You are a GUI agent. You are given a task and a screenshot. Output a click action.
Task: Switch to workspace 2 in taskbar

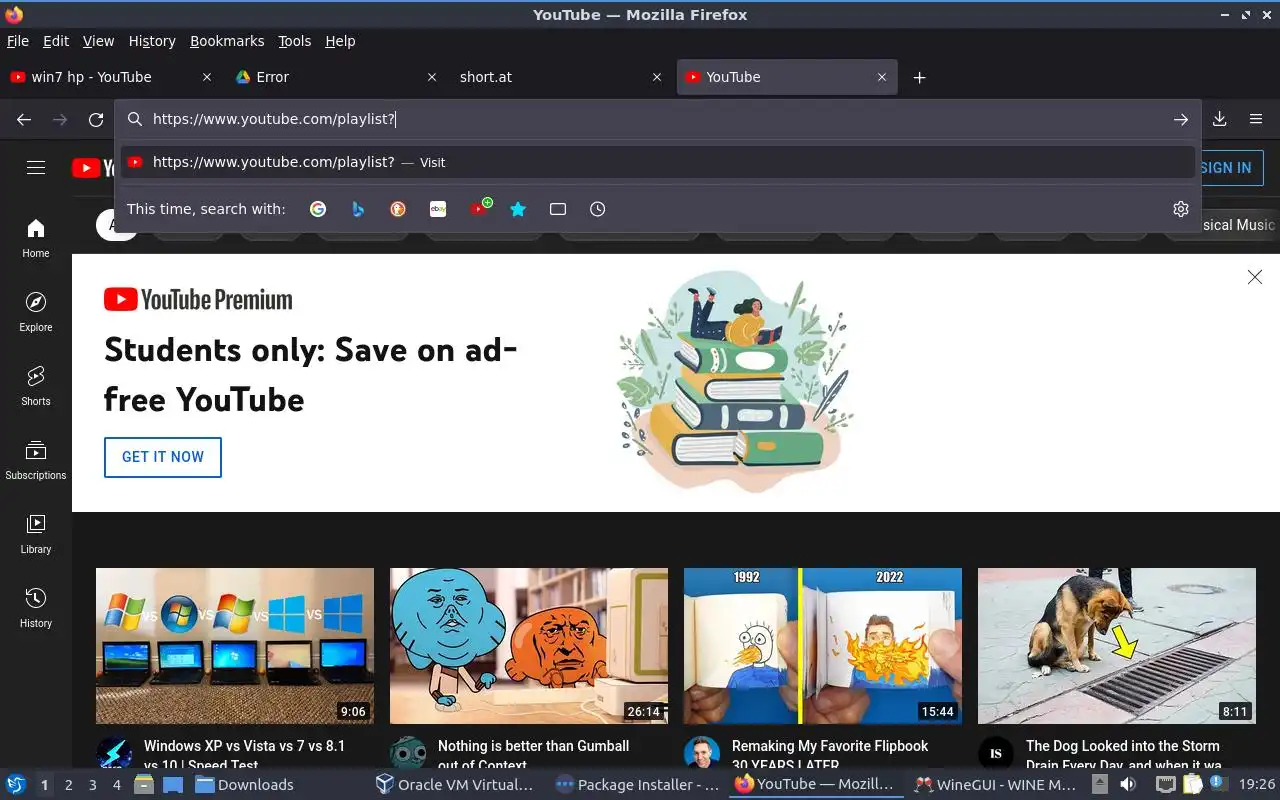pyautogui.click(x=68, y=785)
